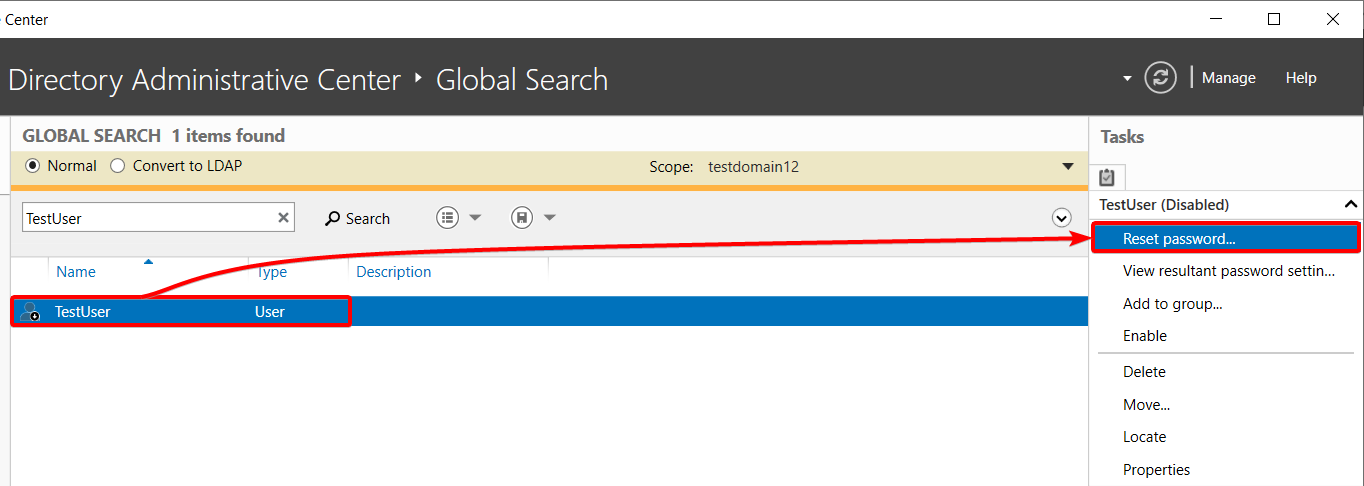Open Properties in the tasks pane
Screen dimensions: 1364x486
tap(1156, 470)
